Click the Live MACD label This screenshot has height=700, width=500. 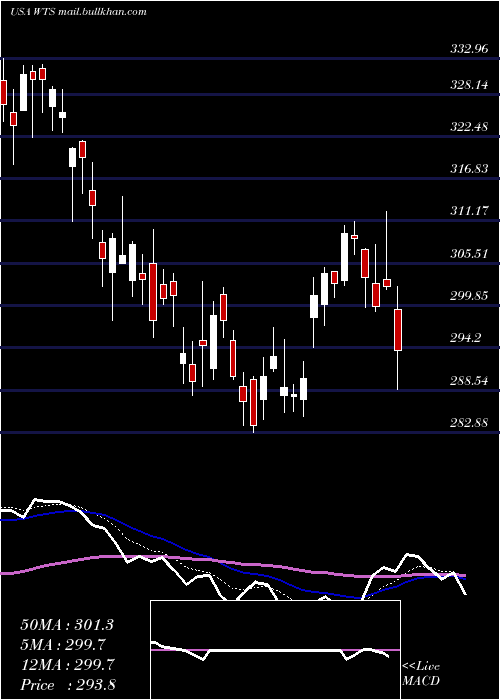pos(421,674)
